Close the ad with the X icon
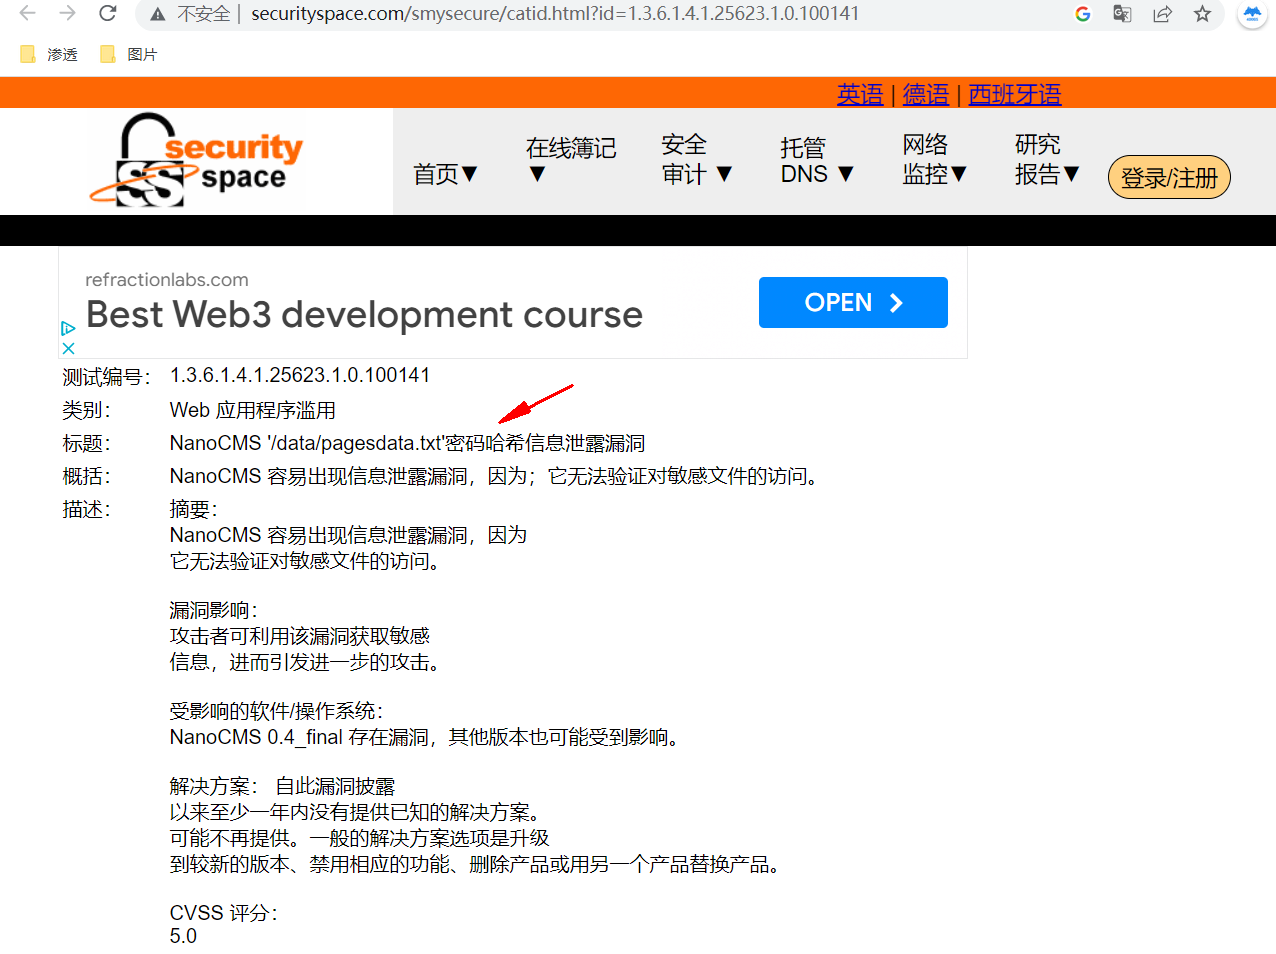Image resolution: width=1276 pixels, height=954 pixels. coord(68,348)
